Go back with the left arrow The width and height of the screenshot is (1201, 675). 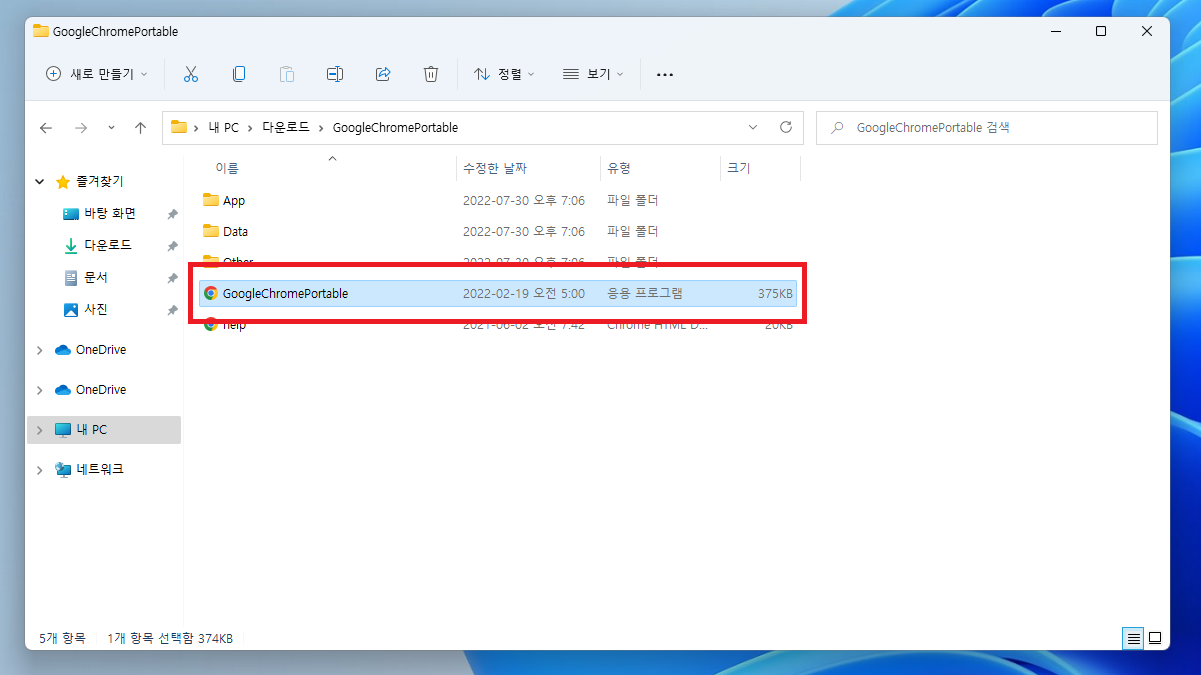pyautogui.click(x=46, y=128)
